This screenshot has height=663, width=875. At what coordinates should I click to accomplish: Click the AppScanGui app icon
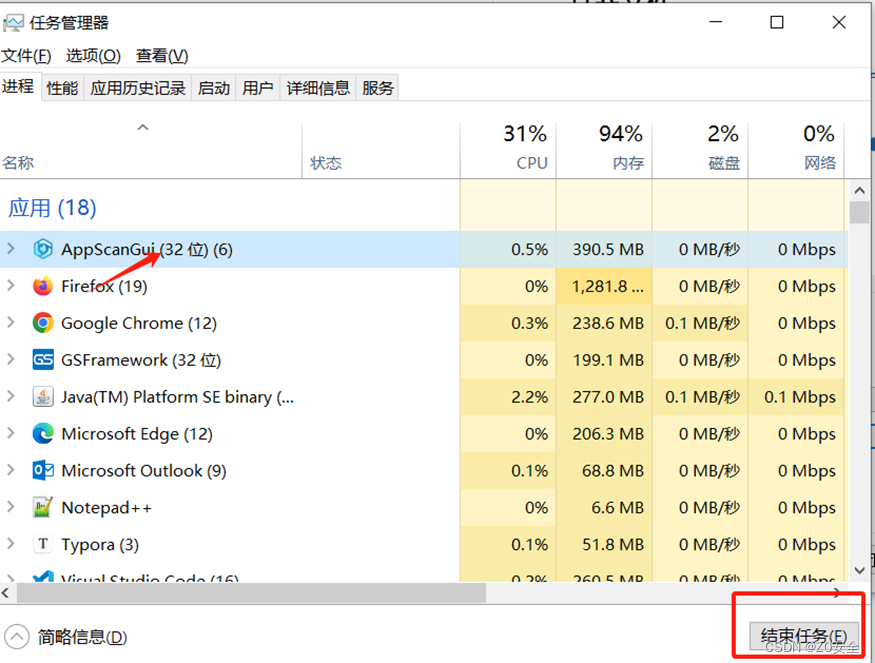point(43,249)
